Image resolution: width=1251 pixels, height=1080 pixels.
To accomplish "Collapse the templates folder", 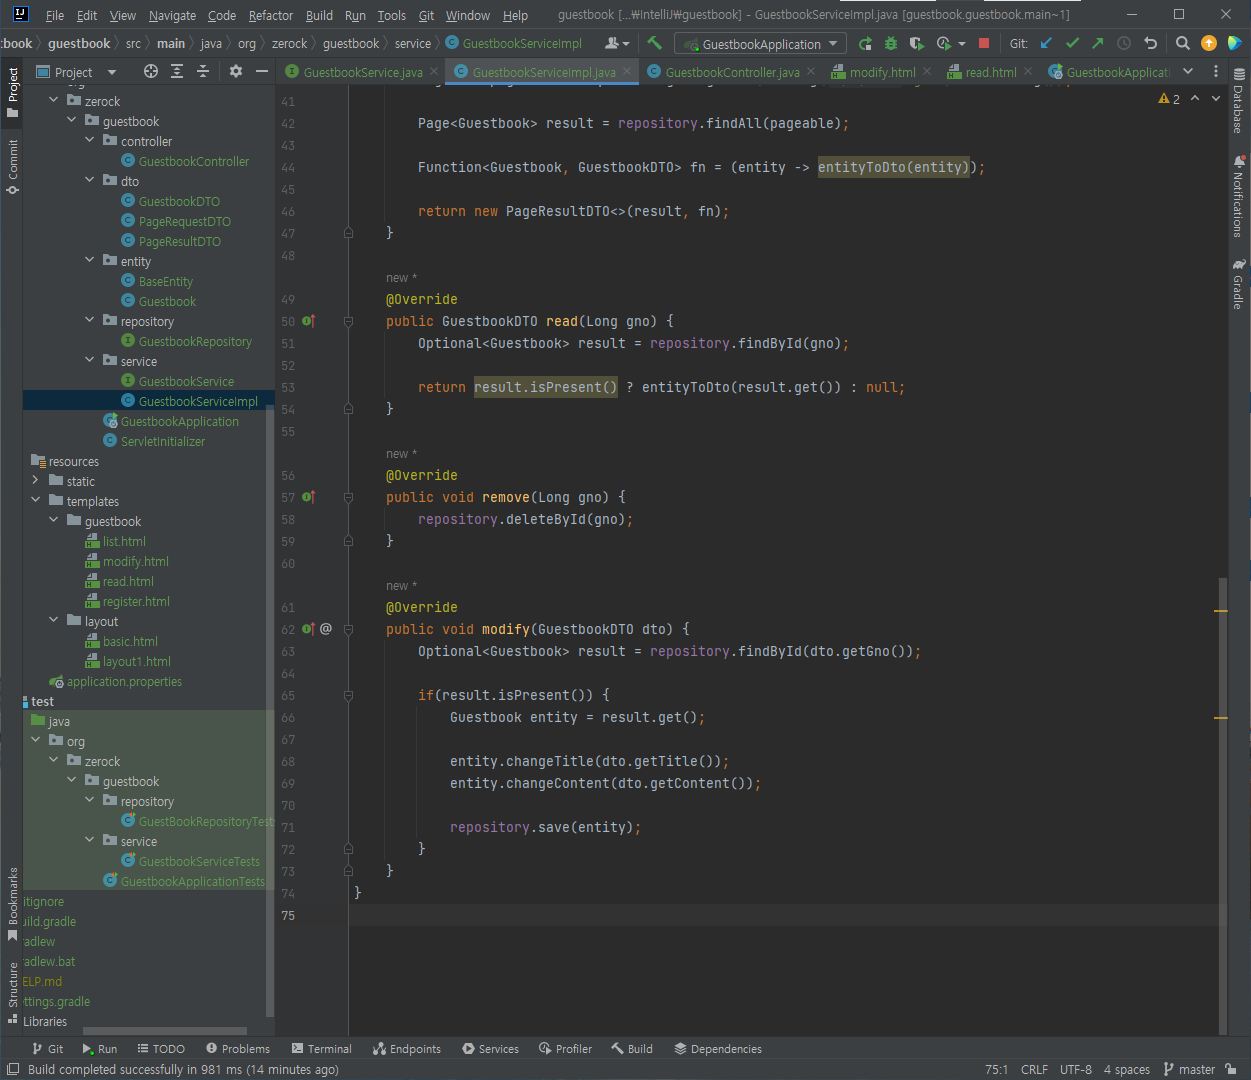I will 35,501.
